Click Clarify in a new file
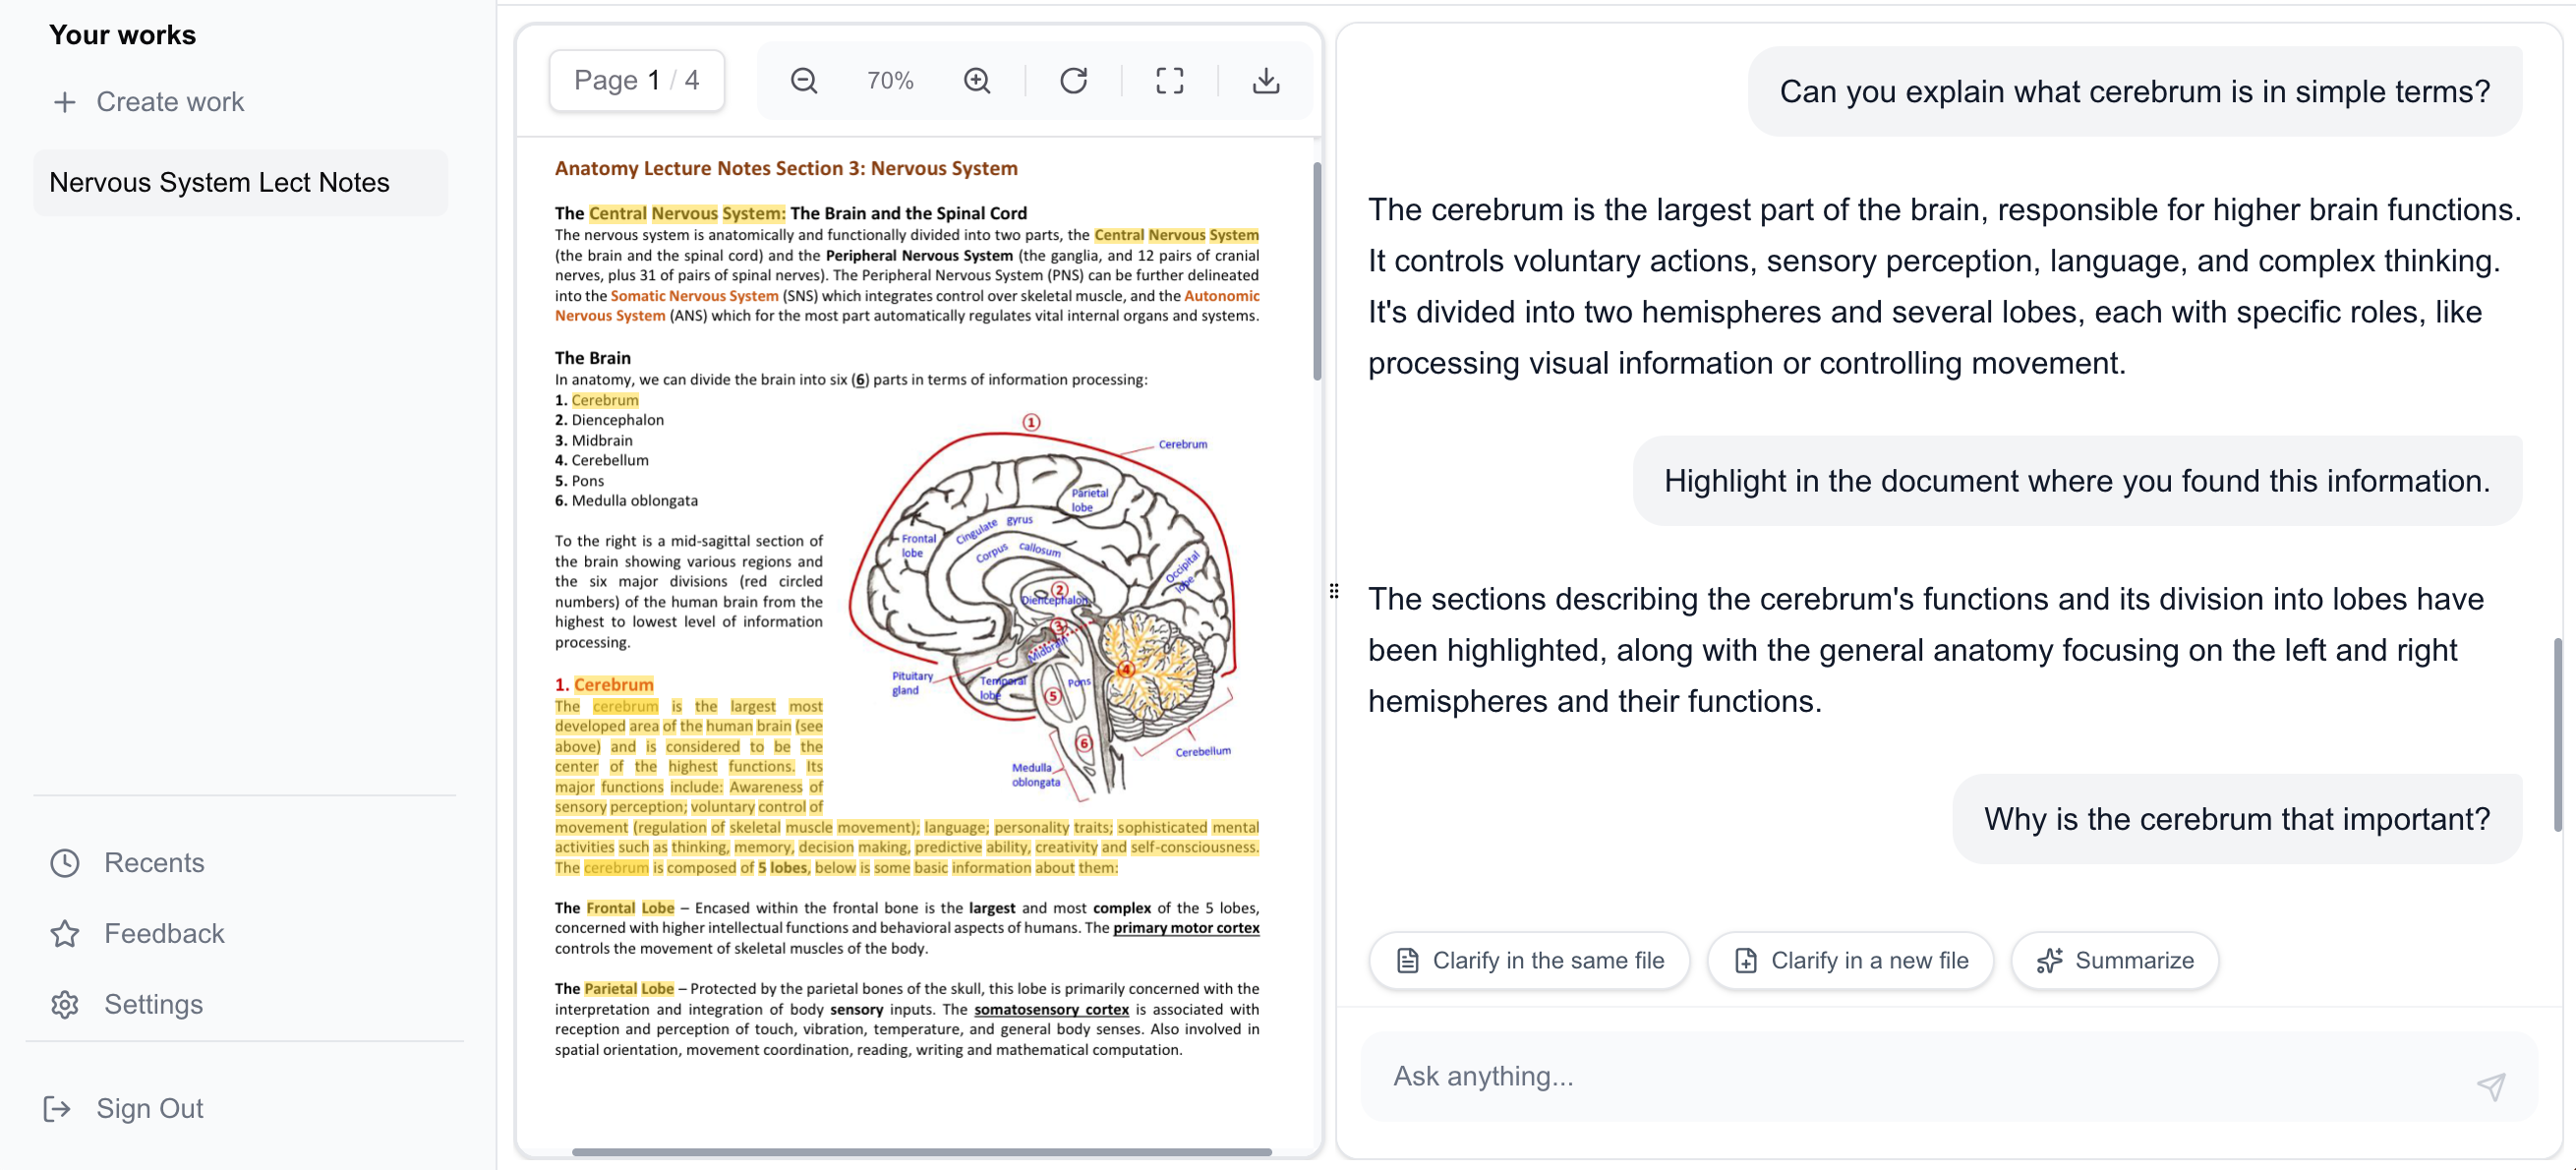The image size is (2576, 1170). coord(1850,960)
